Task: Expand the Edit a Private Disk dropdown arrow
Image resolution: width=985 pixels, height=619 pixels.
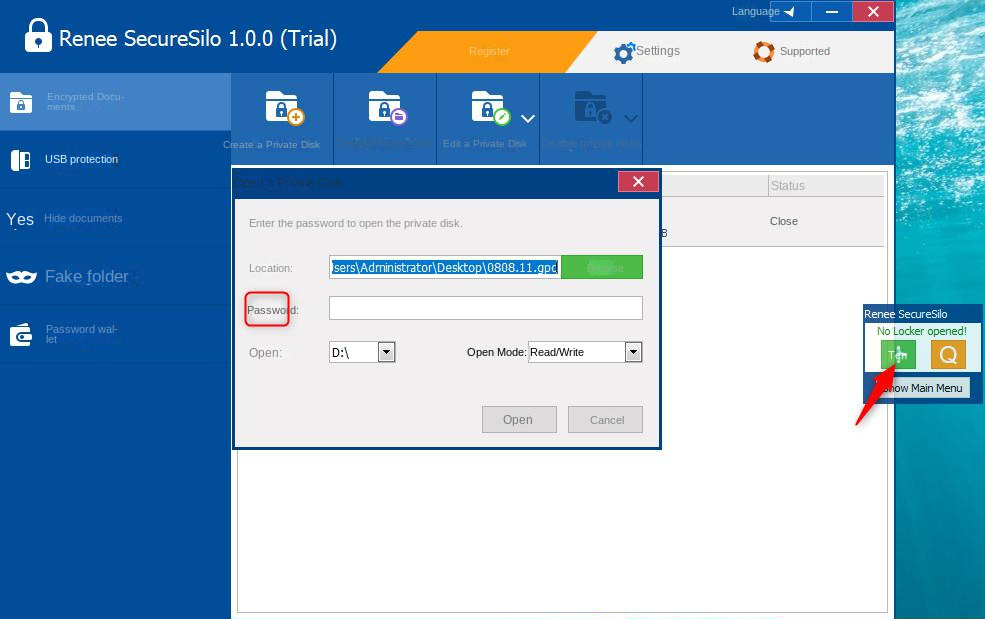Action: (x=528, y=119)
